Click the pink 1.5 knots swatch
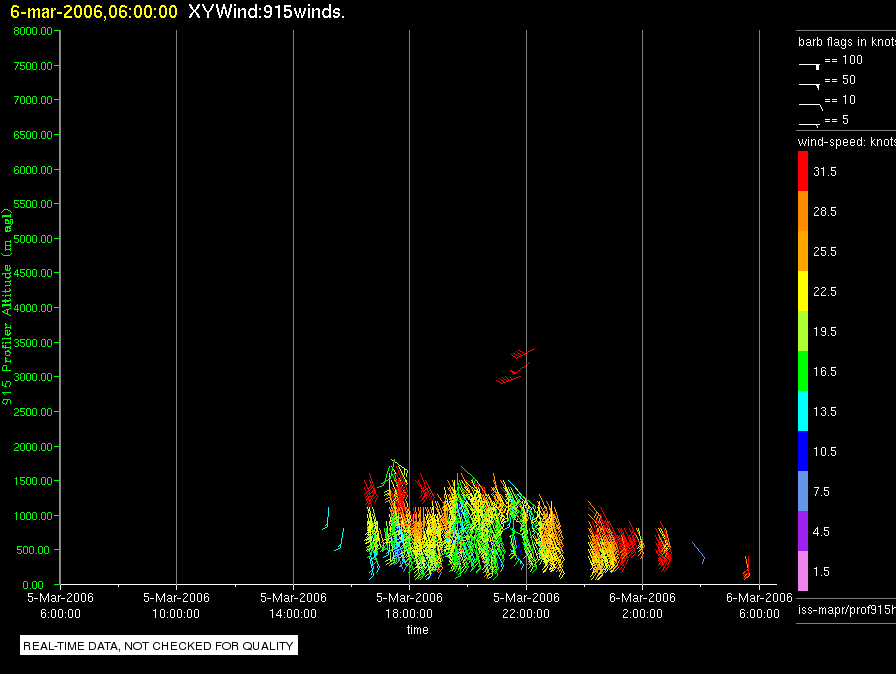 click(x=803, y=571)
